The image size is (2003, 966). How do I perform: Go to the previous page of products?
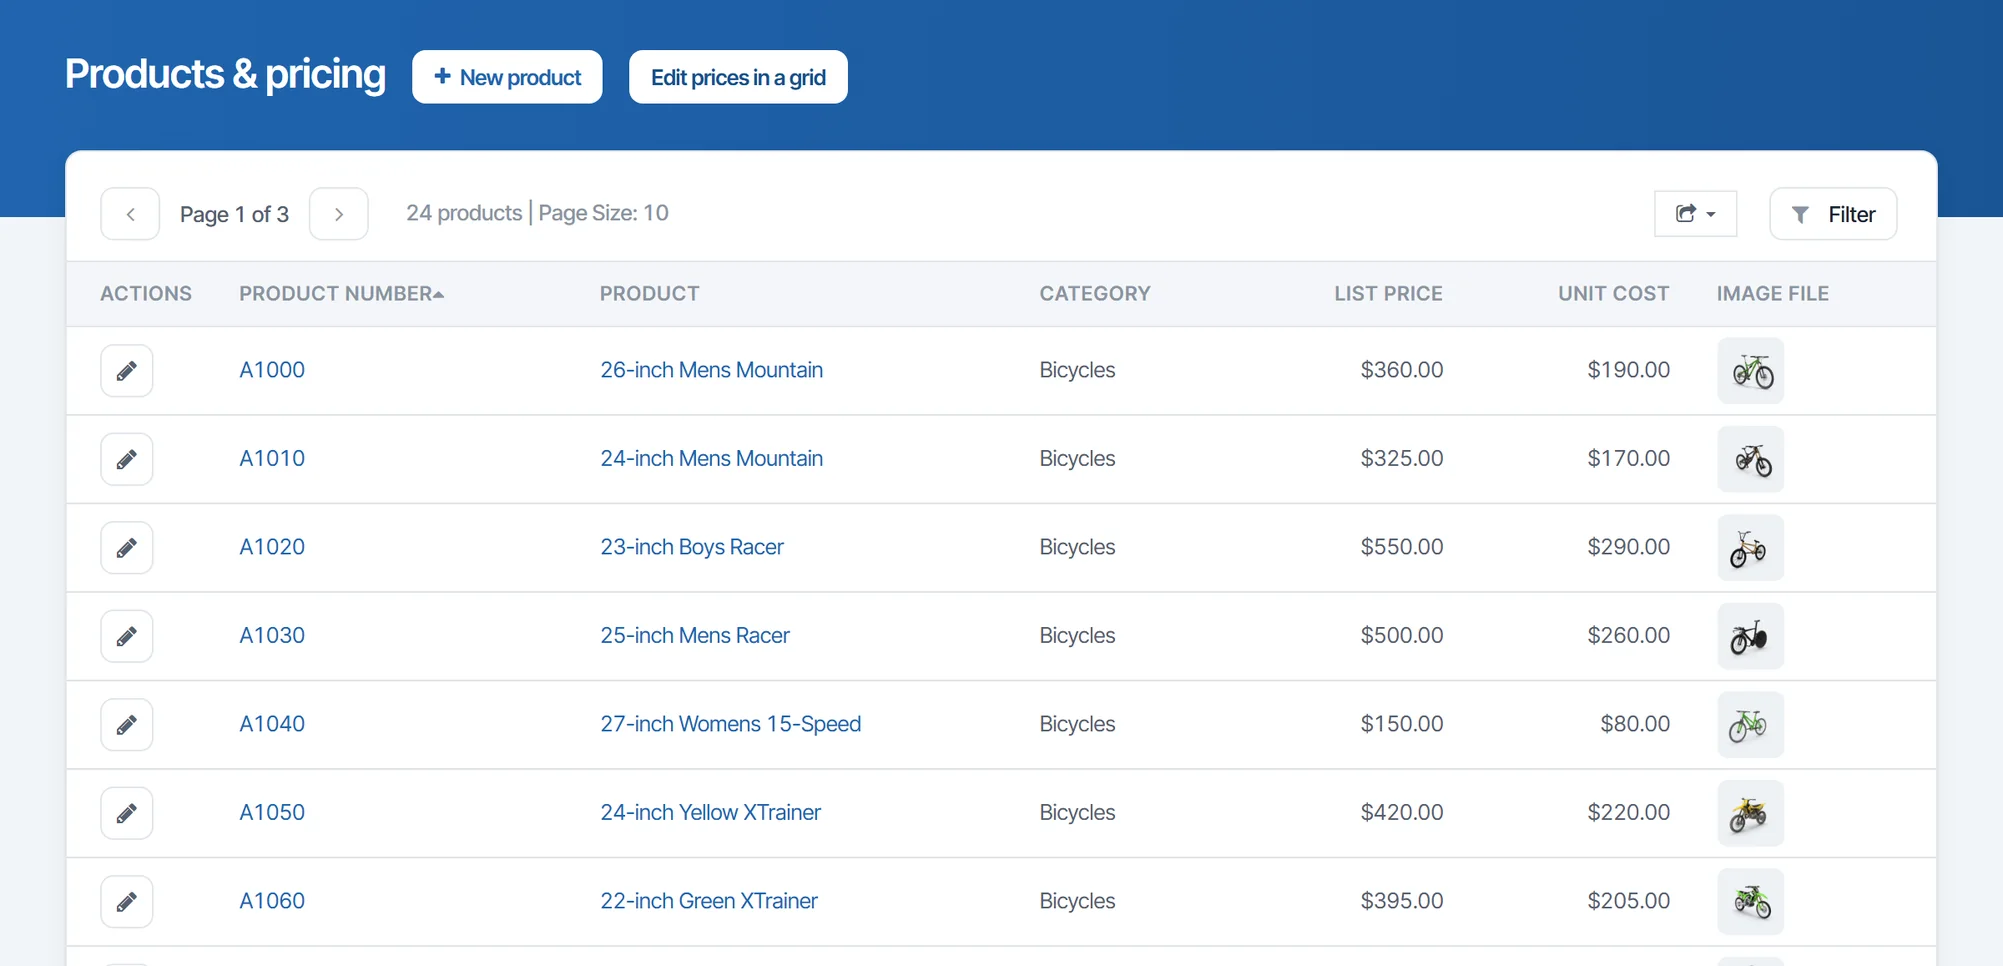tap(130, 214)
